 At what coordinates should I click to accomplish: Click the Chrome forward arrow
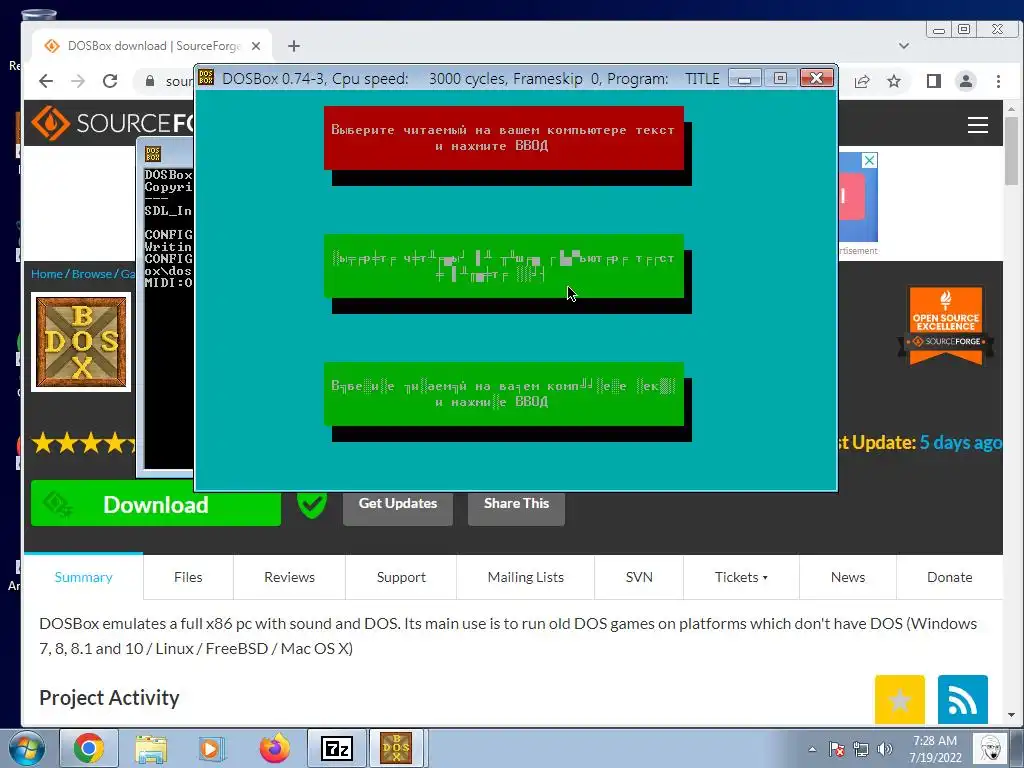(78, 81)
